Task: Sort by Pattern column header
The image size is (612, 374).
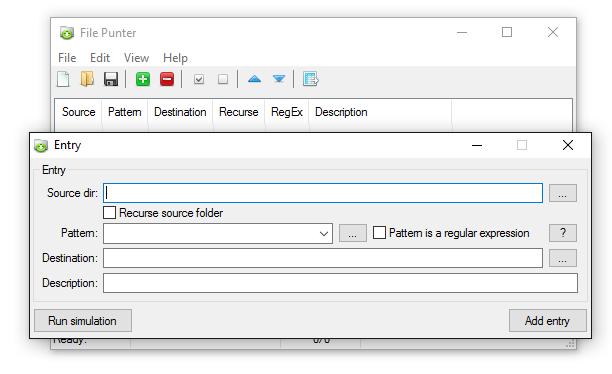Action: tap(125, 112)
